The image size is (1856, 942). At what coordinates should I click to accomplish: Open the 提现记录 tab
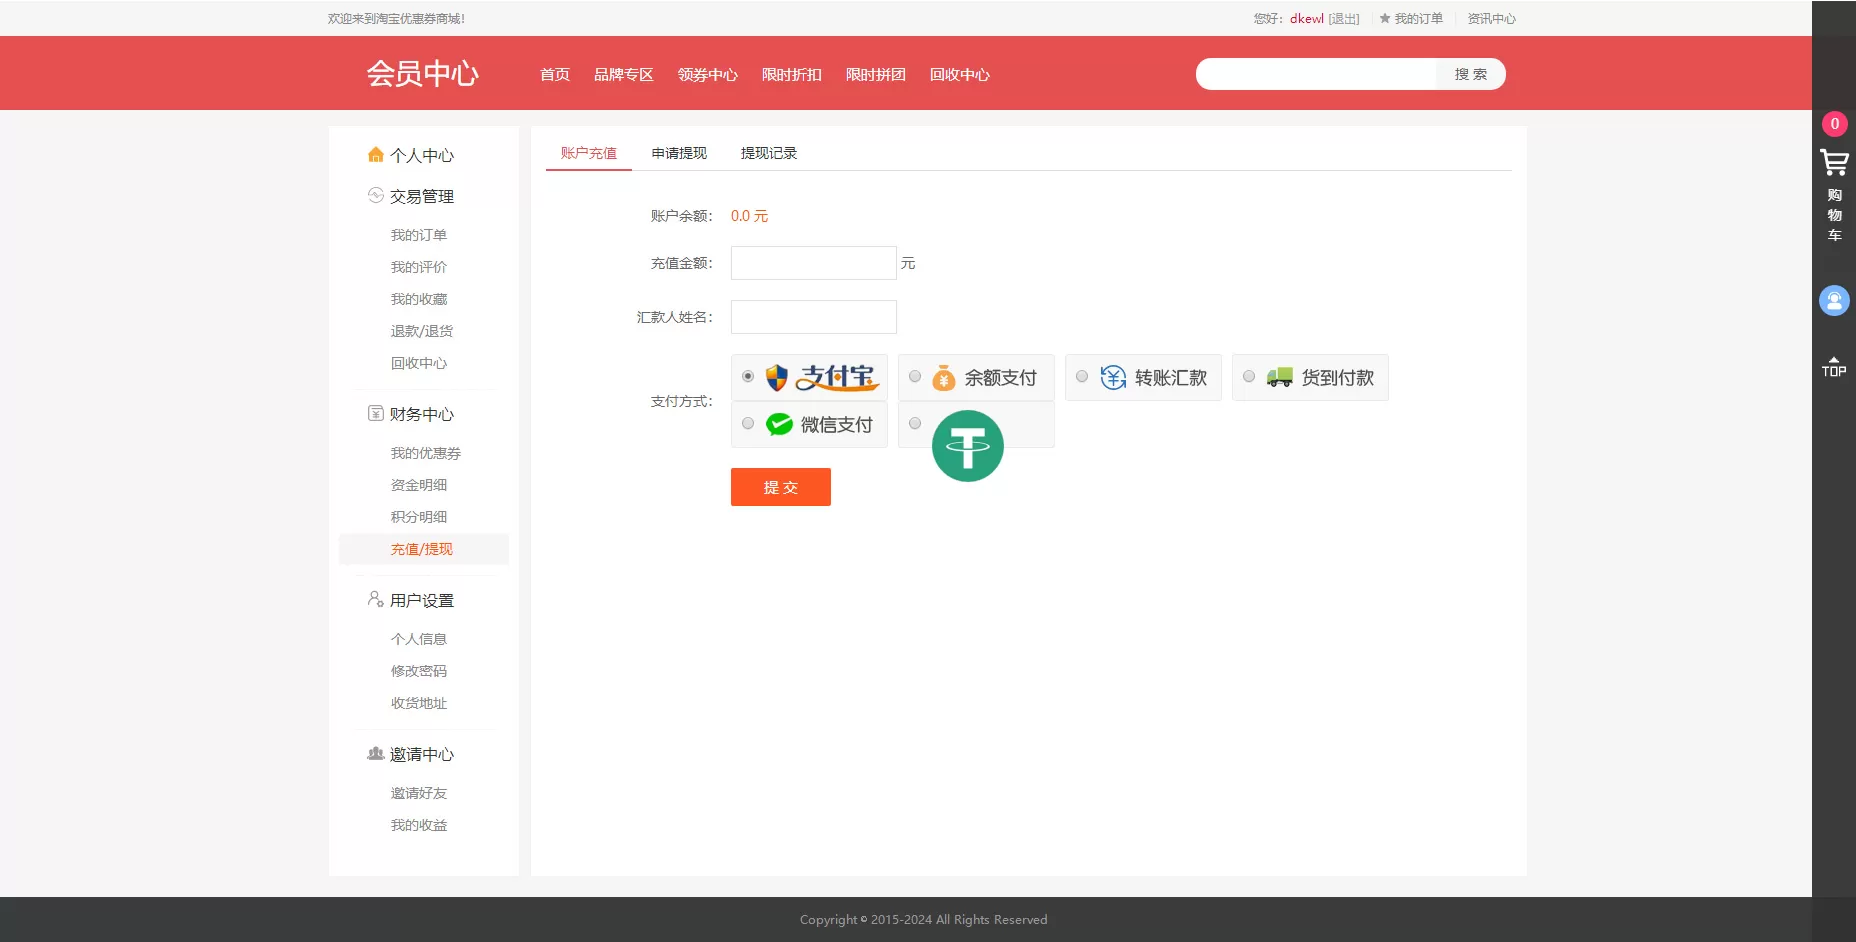click(768, 153)
